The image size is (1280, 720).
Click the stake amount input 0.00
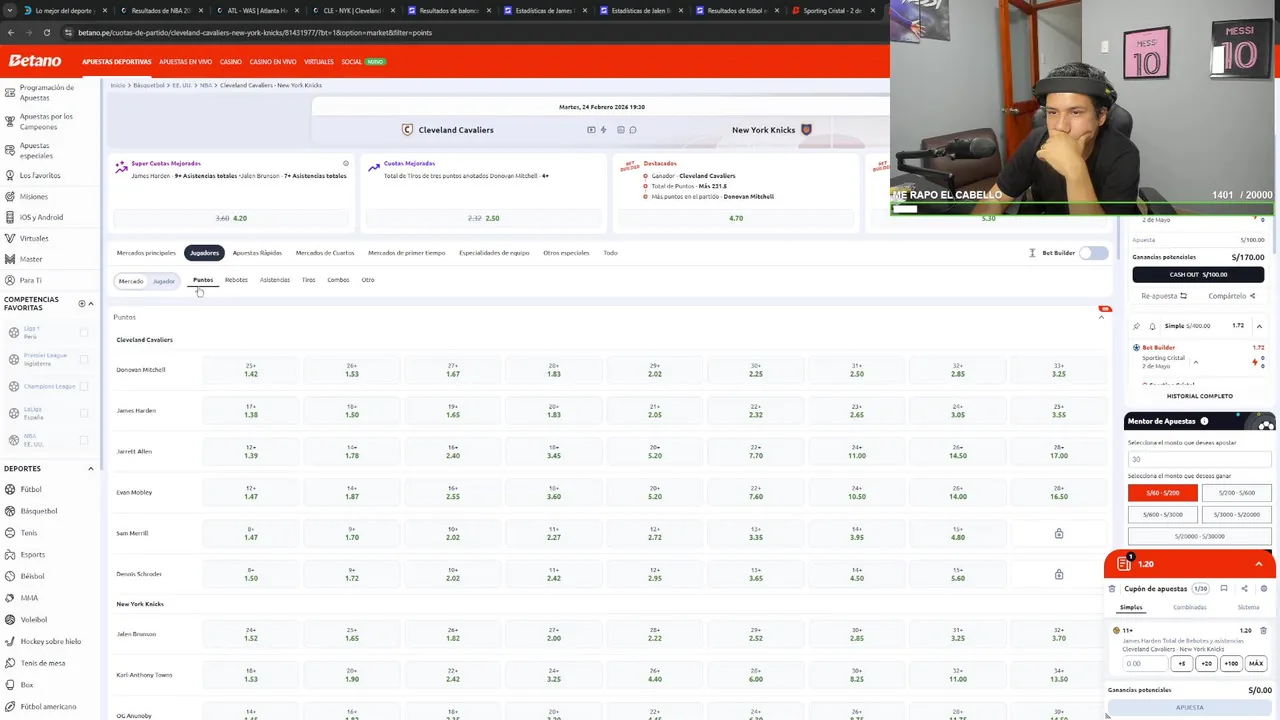tap(1145, 663)
